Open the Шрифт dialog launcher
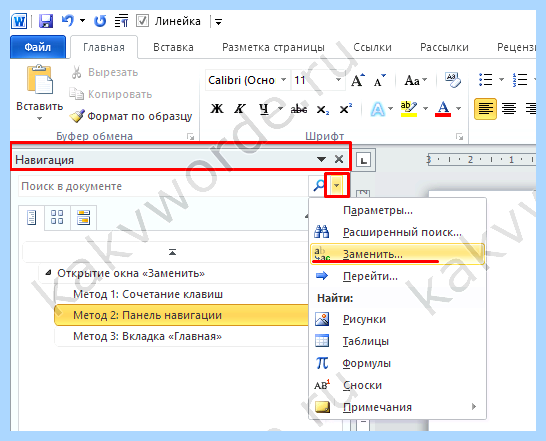 click(459, 137)
